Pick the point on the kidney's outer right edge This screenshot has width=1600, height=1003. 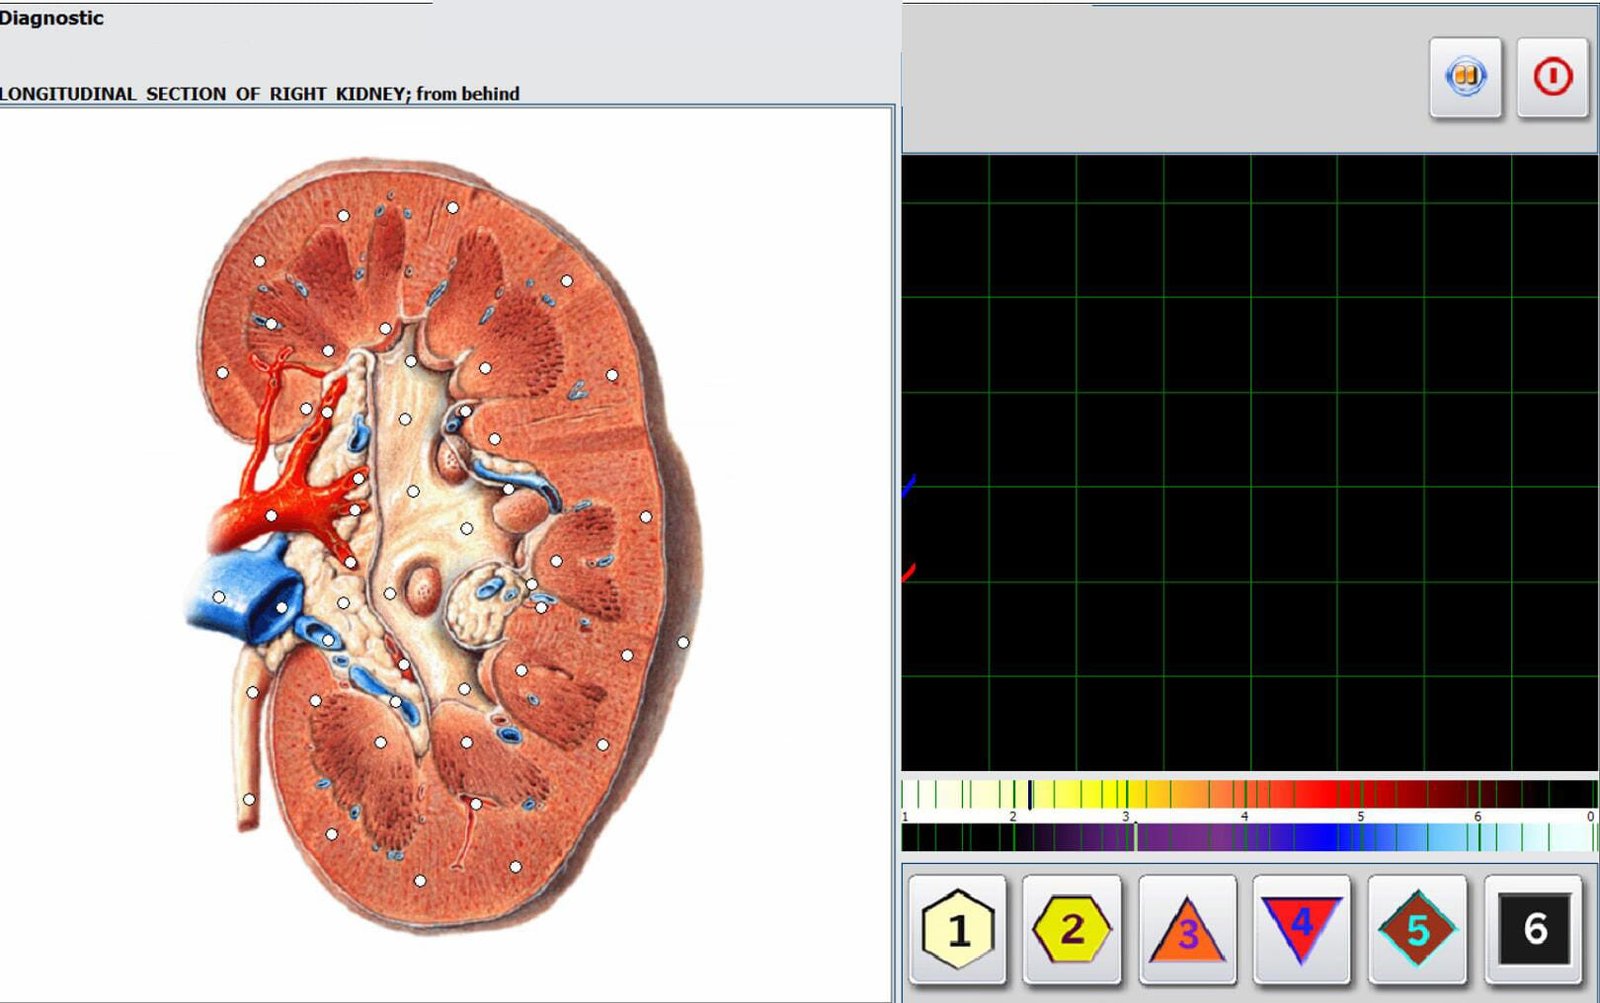pos(683,642)
